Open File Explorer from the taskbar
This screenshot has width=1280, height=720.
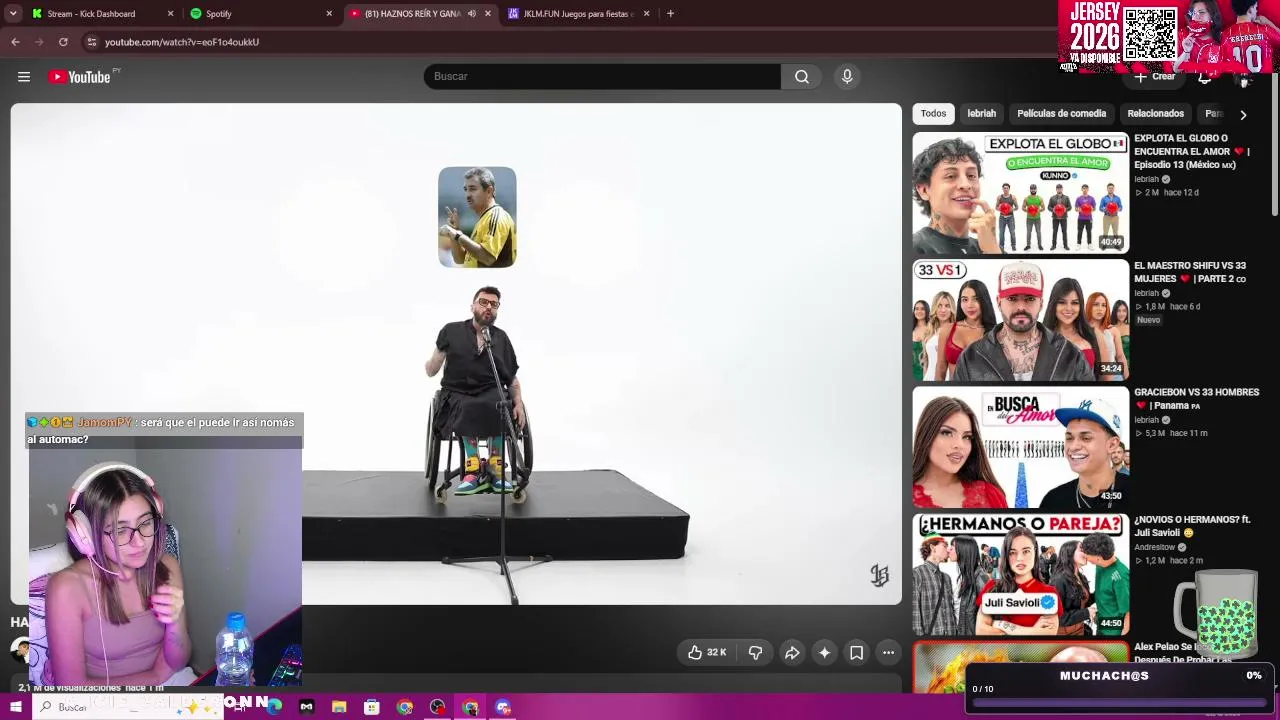[x=339, y=707]
